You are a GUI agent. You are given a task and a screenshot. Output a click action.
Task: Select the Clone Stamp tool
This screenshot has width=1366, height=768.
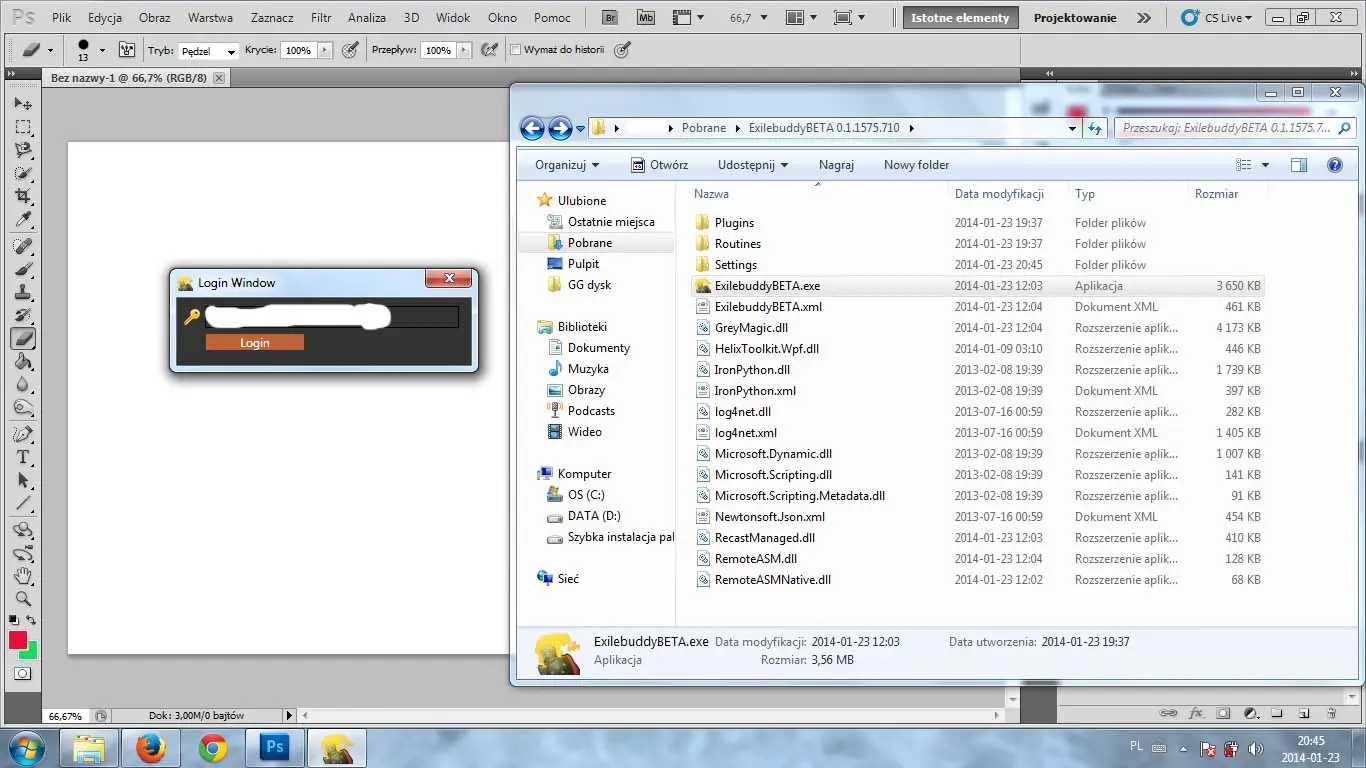coord(23,292)
